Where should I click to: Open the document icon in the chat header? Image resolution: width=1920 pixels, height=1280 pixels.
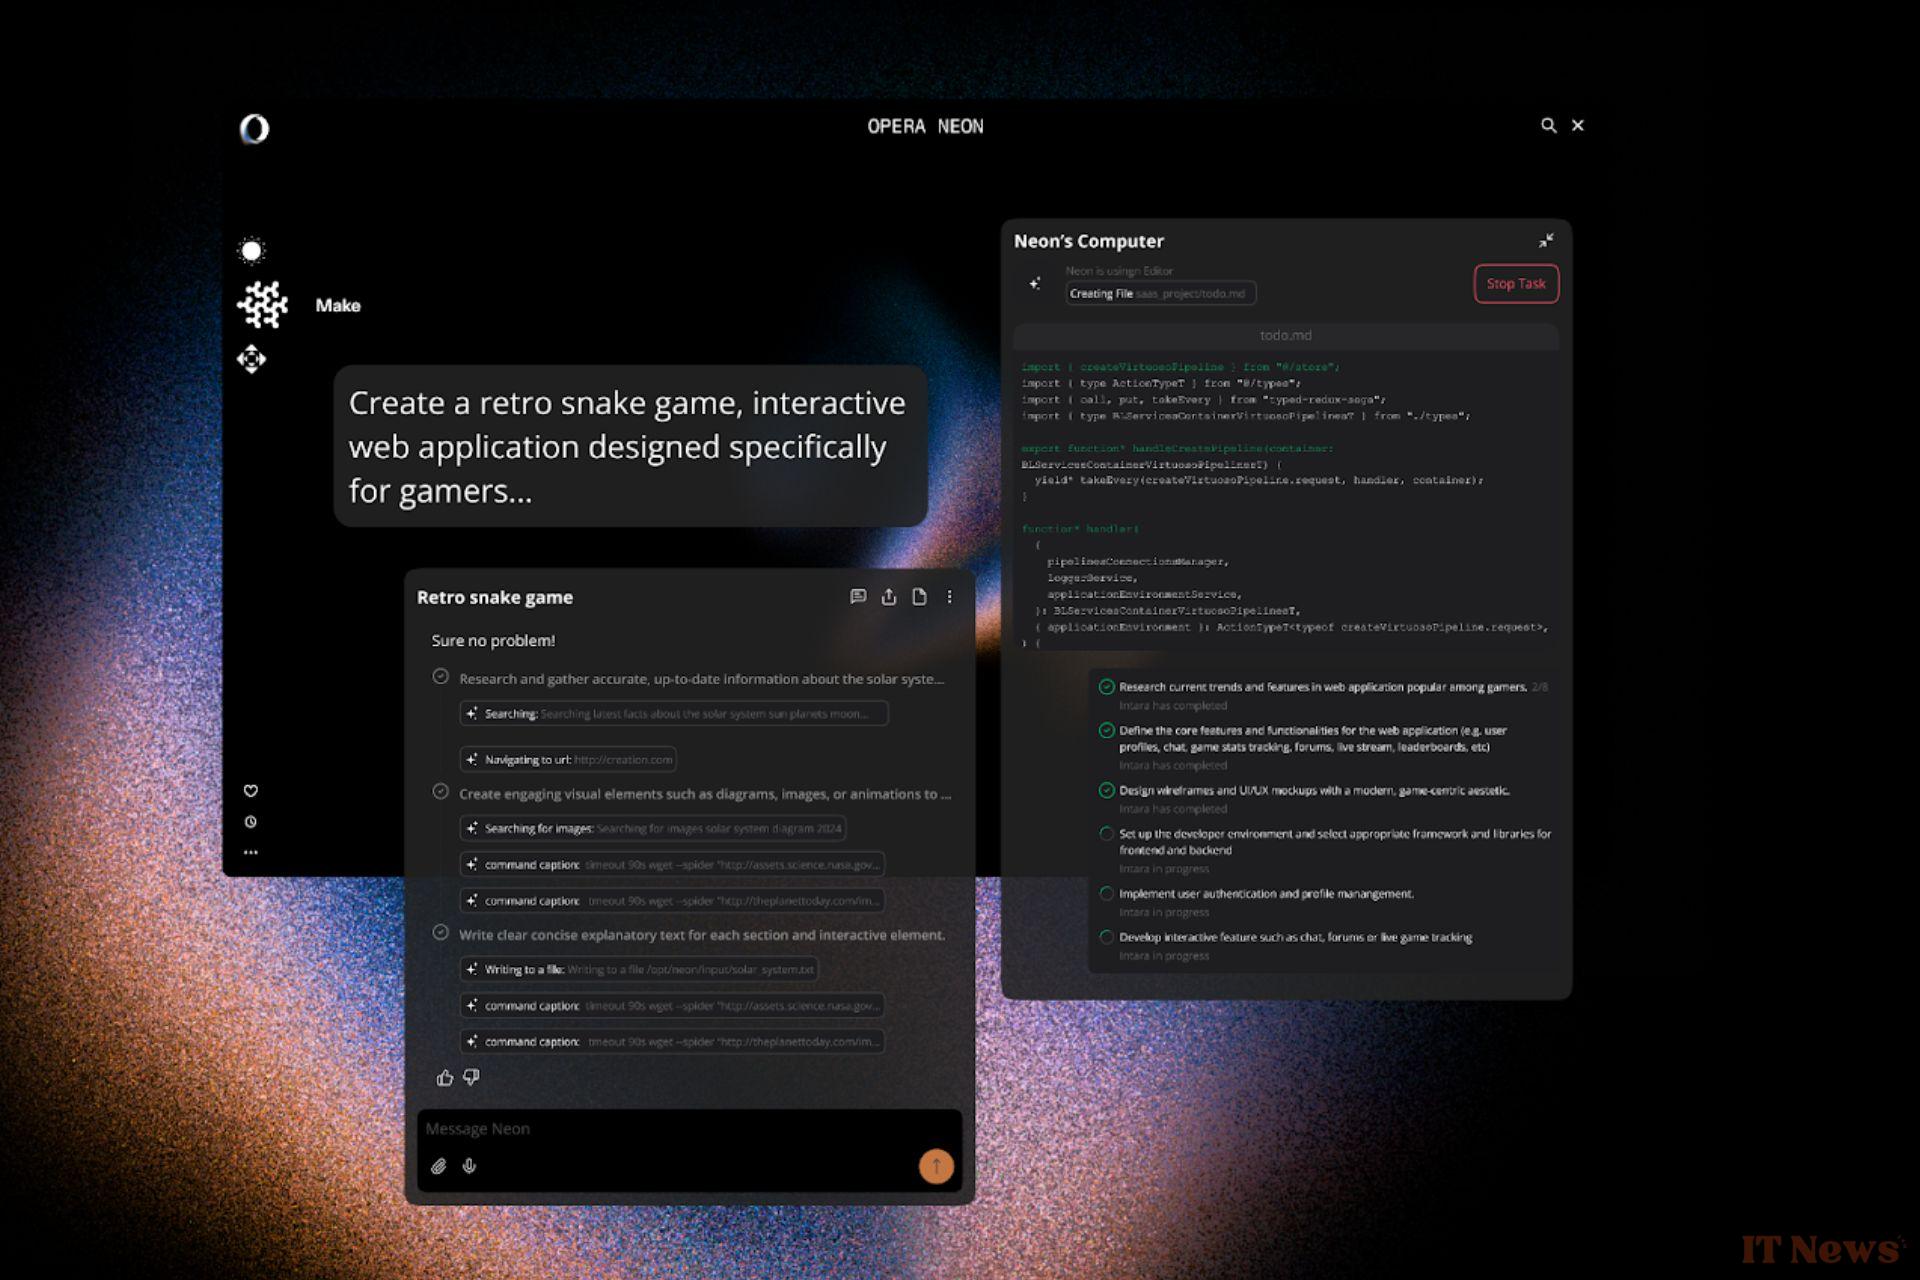pyautogui.click(x=919, y=596)
